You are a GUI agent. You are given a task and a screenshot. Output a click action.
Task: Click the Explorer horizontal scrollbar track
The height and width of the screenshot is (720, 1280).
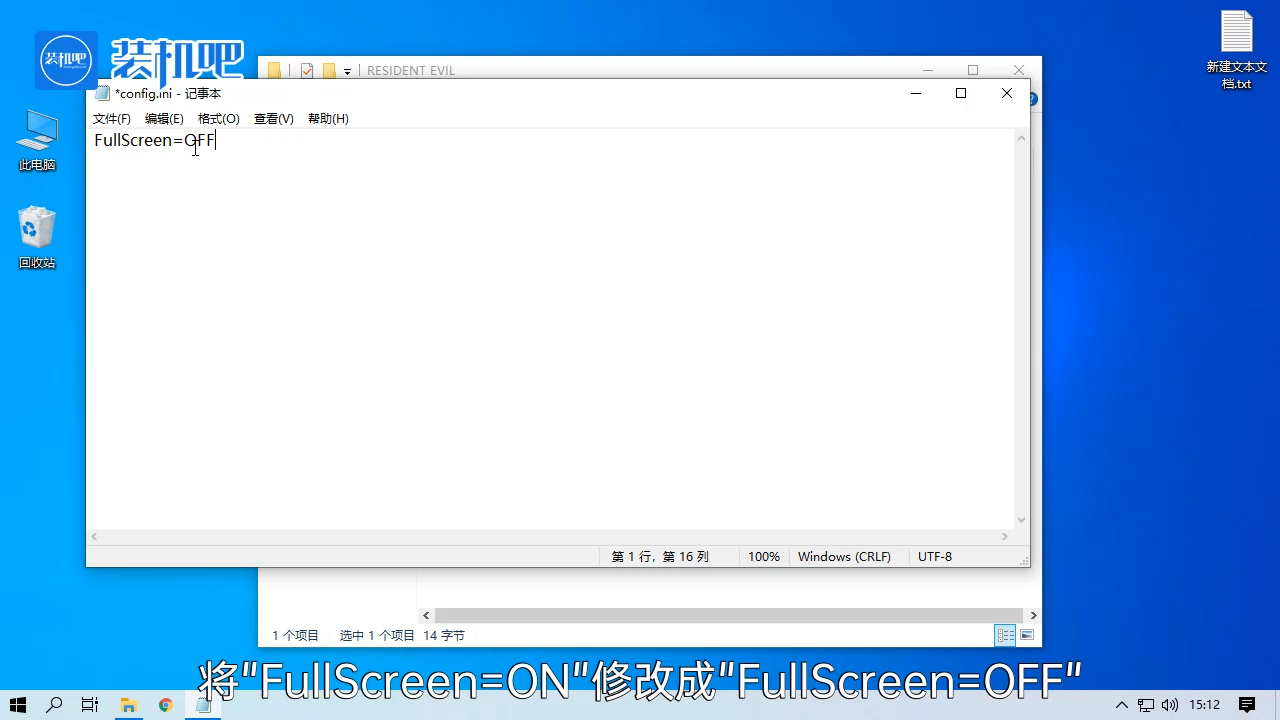pyautogui.click(x=728, y=615)
